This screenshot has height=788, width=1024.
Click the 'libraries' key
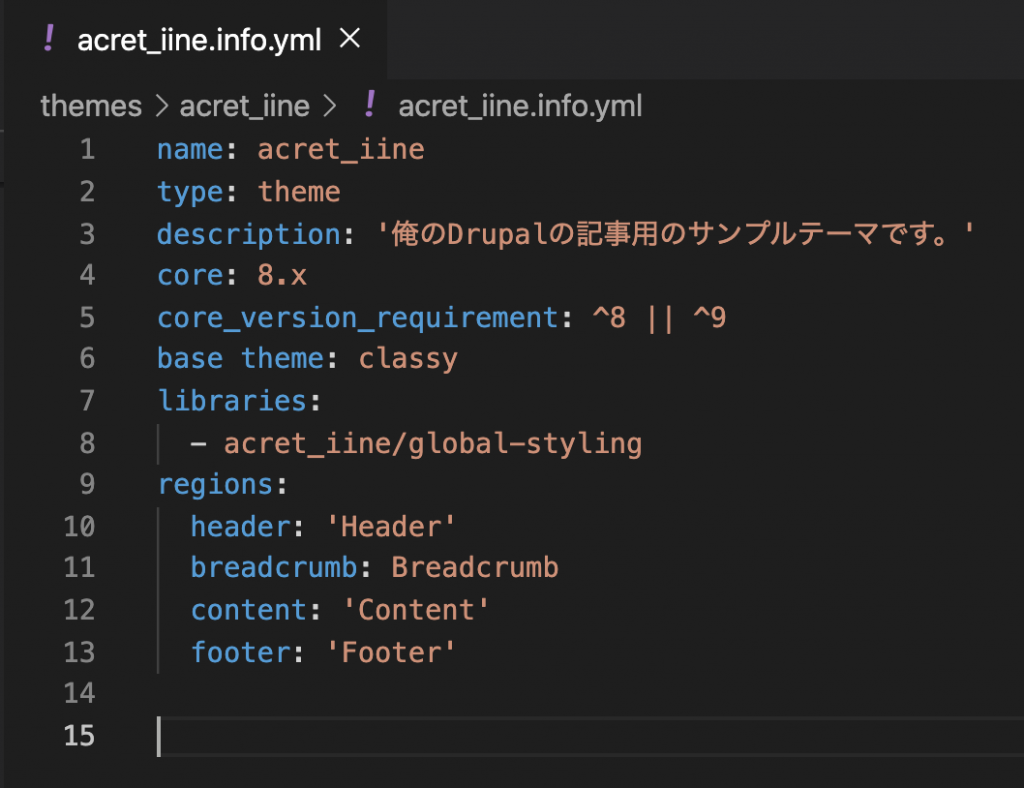pyautogui.click(x=232, y=400)
